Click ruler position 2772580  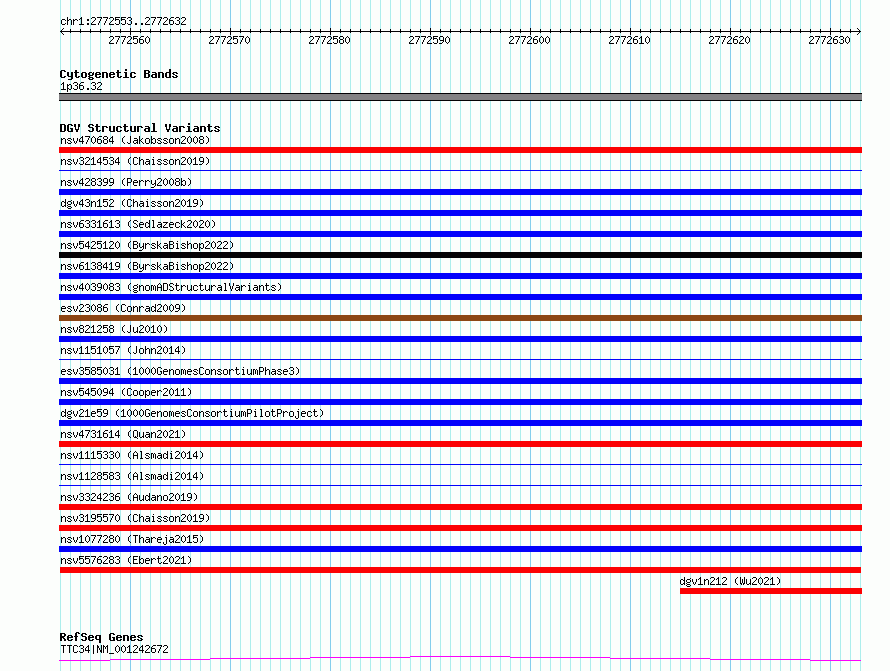point(329,40)
